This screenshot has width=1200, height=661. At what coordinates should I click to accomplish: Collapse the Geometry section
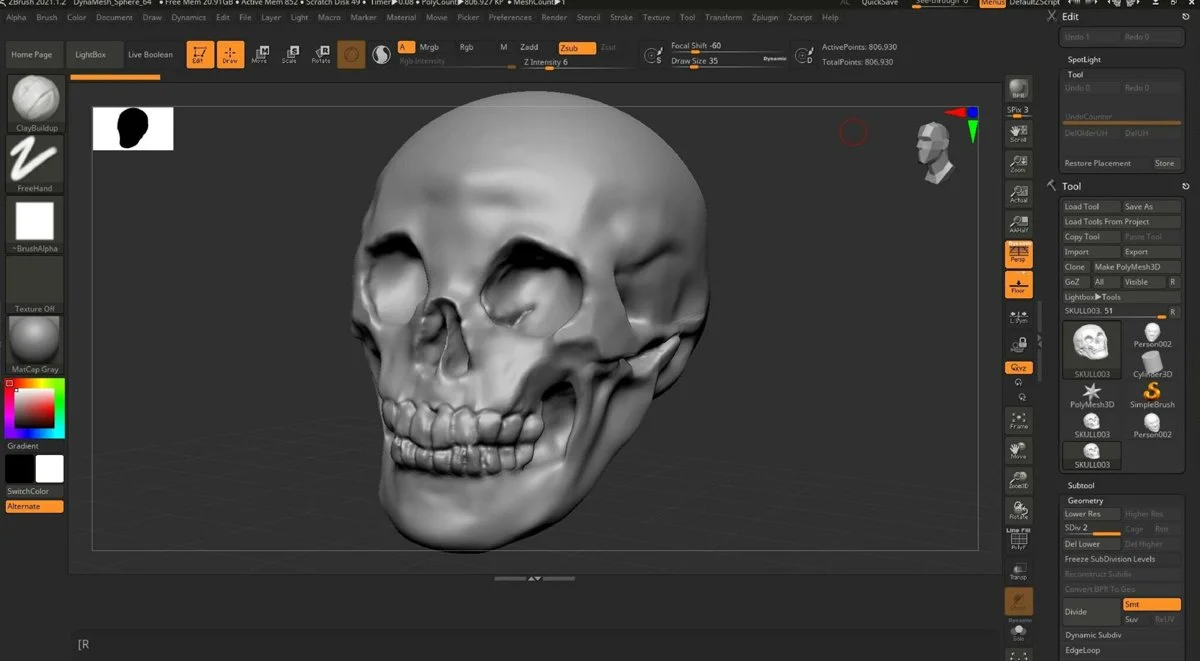(x=1085, y=500)
